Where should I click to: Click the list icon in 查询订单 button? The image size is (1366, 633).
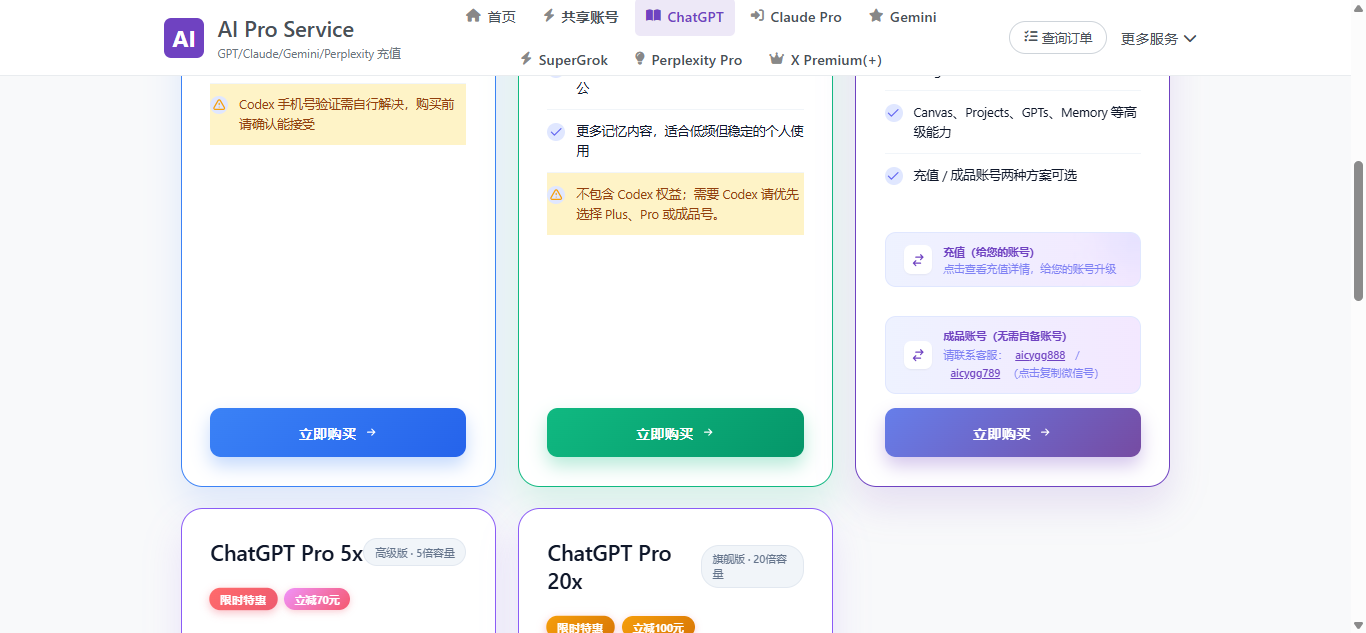[1031, 38]
